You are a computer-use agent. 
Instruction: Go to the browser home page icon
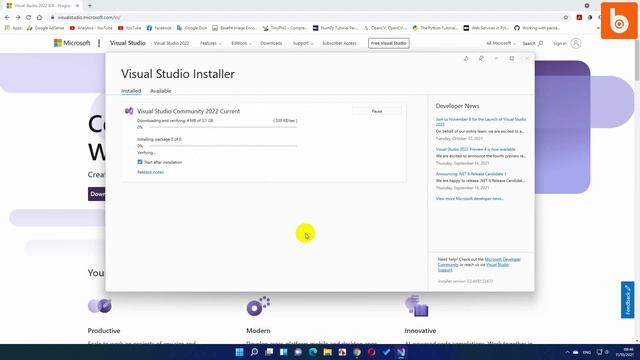tap(39, 18)
